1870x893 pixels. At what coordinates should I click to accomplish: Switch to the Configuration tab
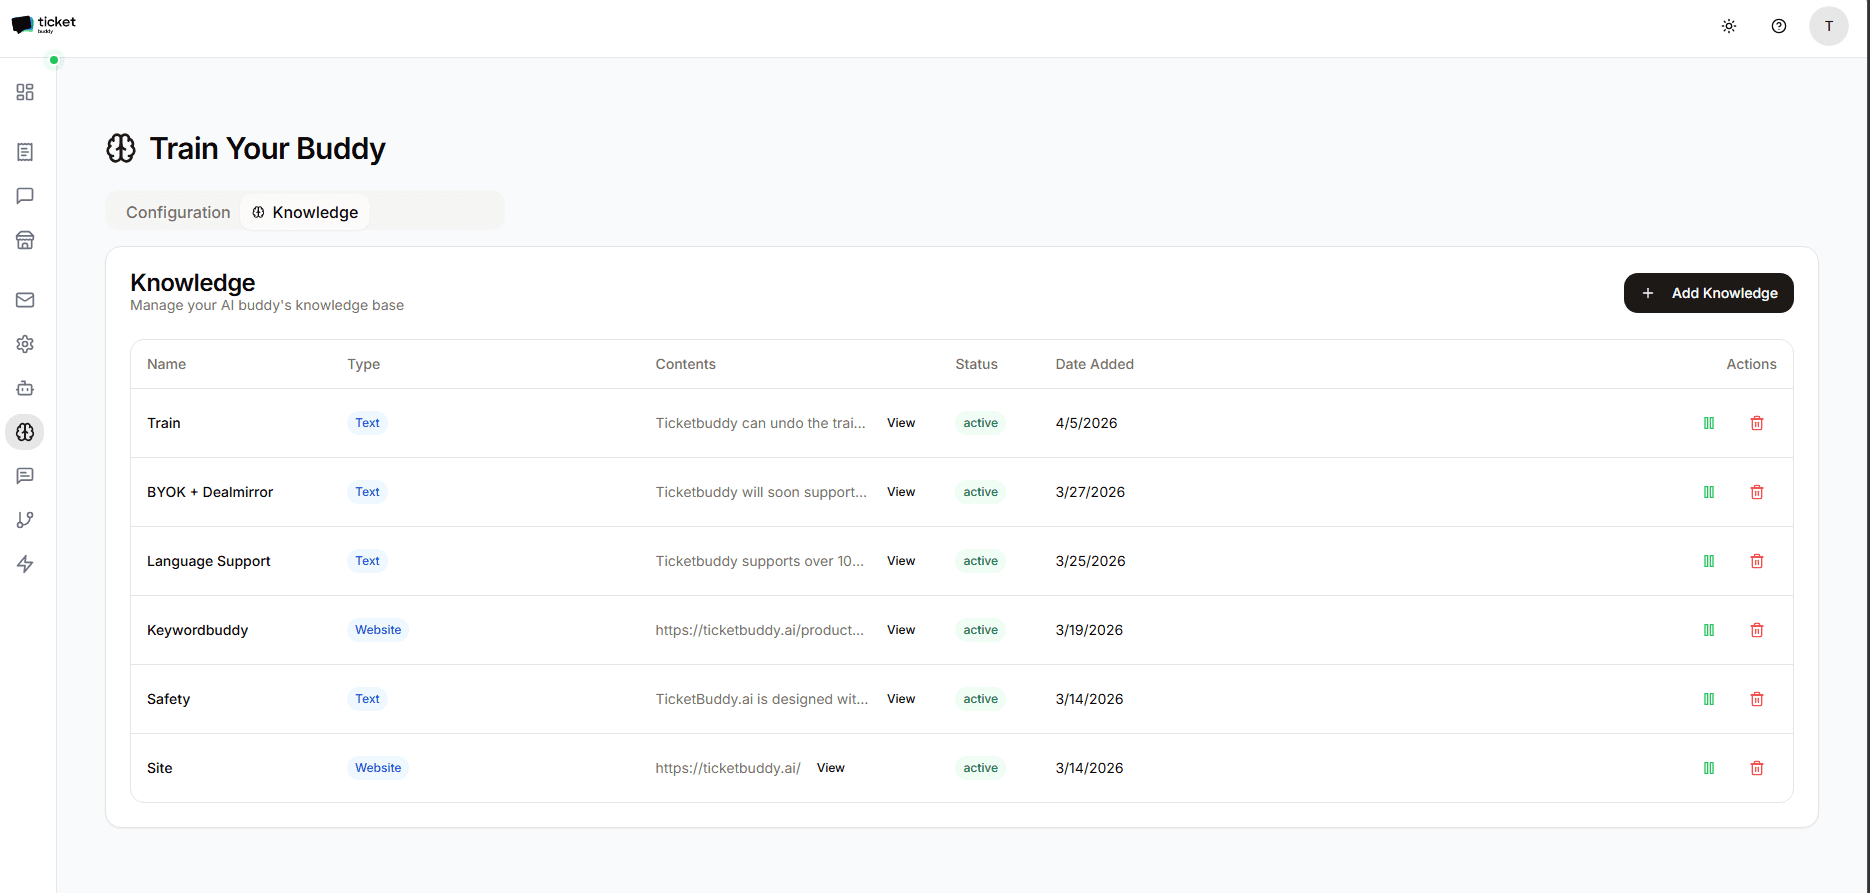click(x=178, y=212)
